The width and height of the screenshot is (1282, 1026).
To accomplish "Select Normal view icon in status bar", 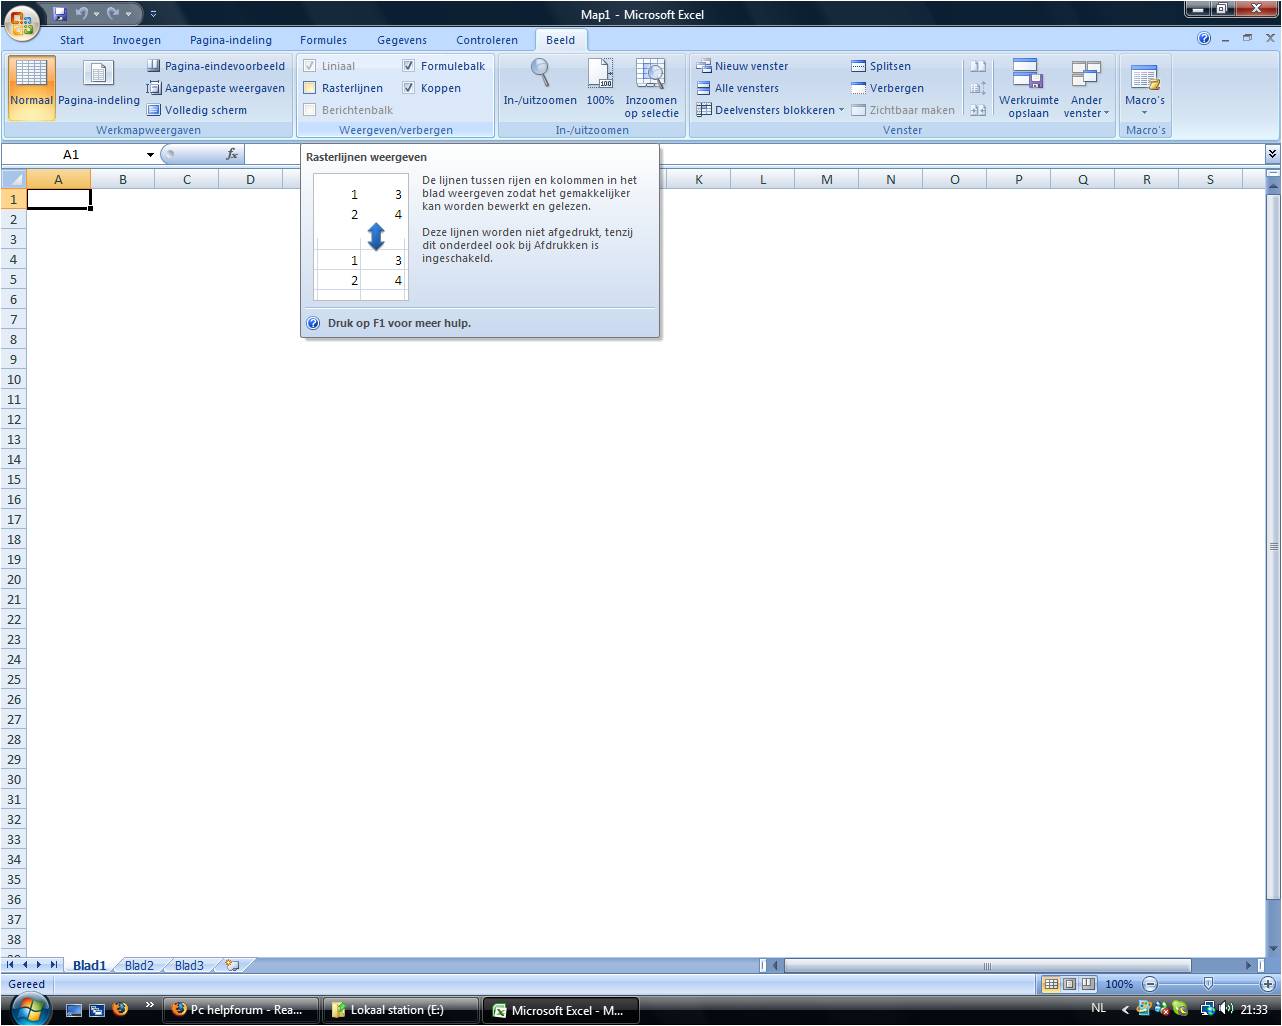I will click(x=1051, y=984).
